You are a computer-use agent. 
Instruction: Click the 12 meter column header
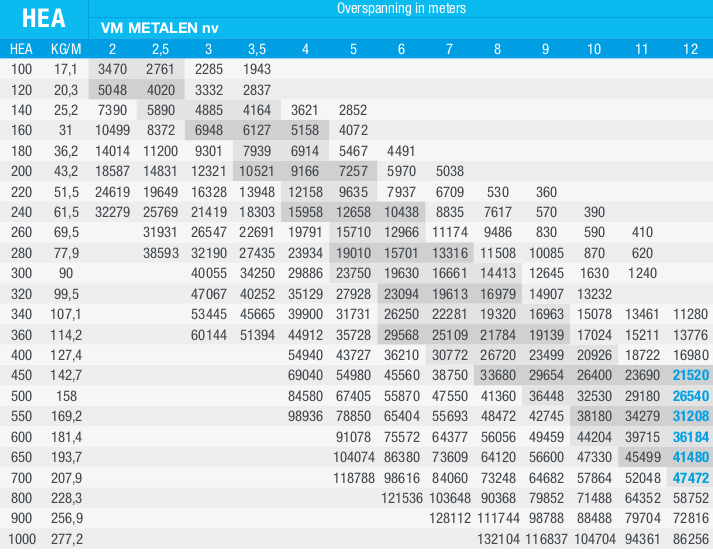690,49
